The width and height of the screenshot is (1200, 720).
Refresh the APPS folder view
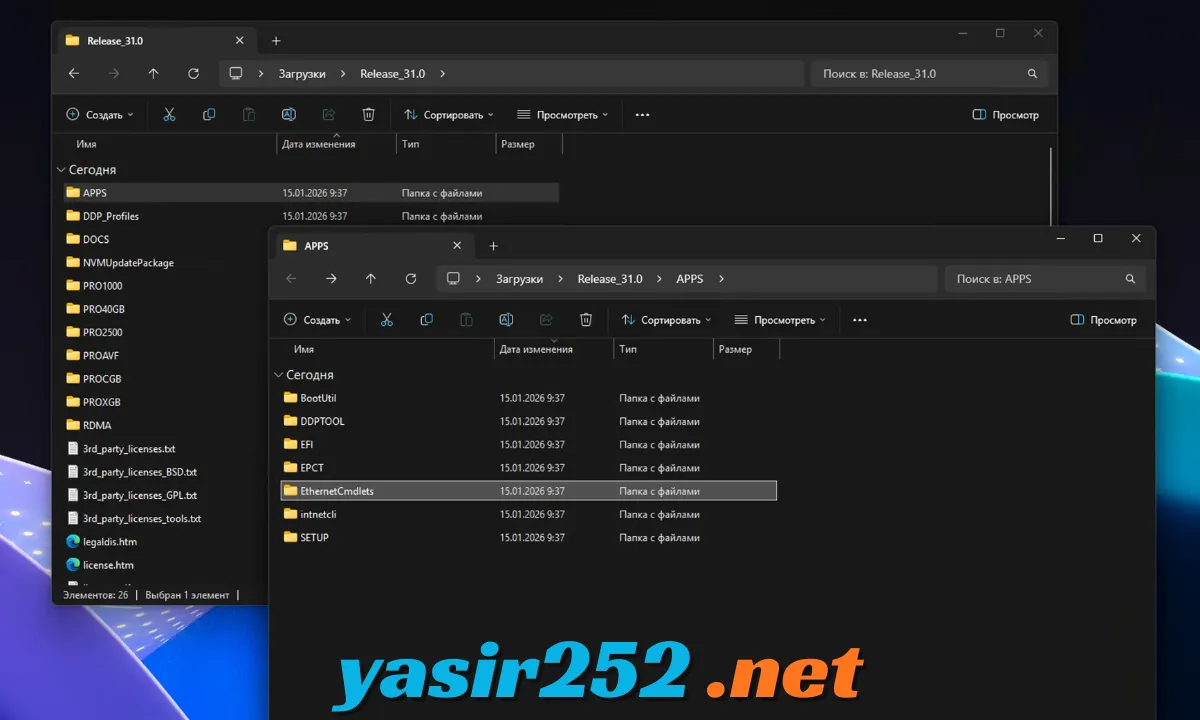coord(411,279)
